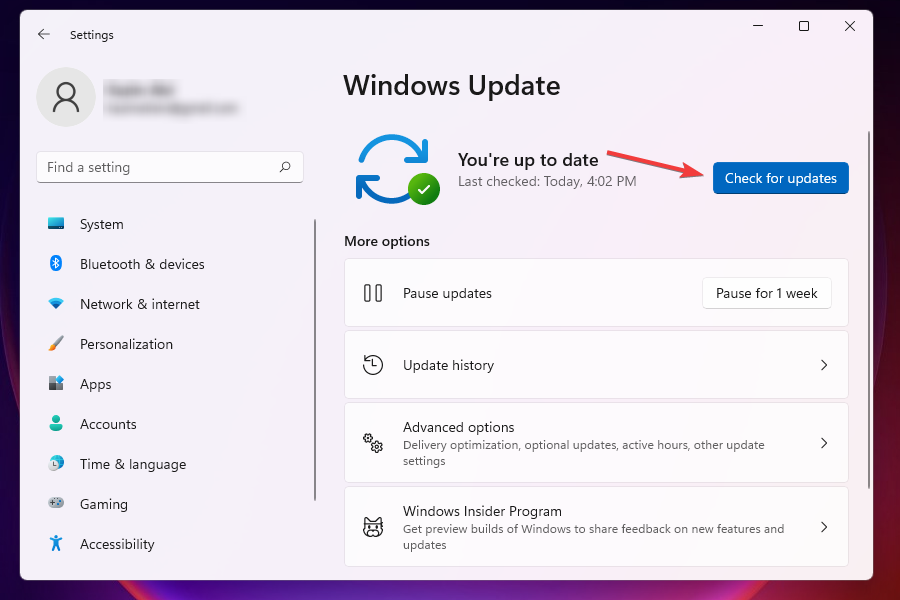Select the Personalization paintbrush icon
The height and width of the screenshot is (600, 900).
pos(56,343)
